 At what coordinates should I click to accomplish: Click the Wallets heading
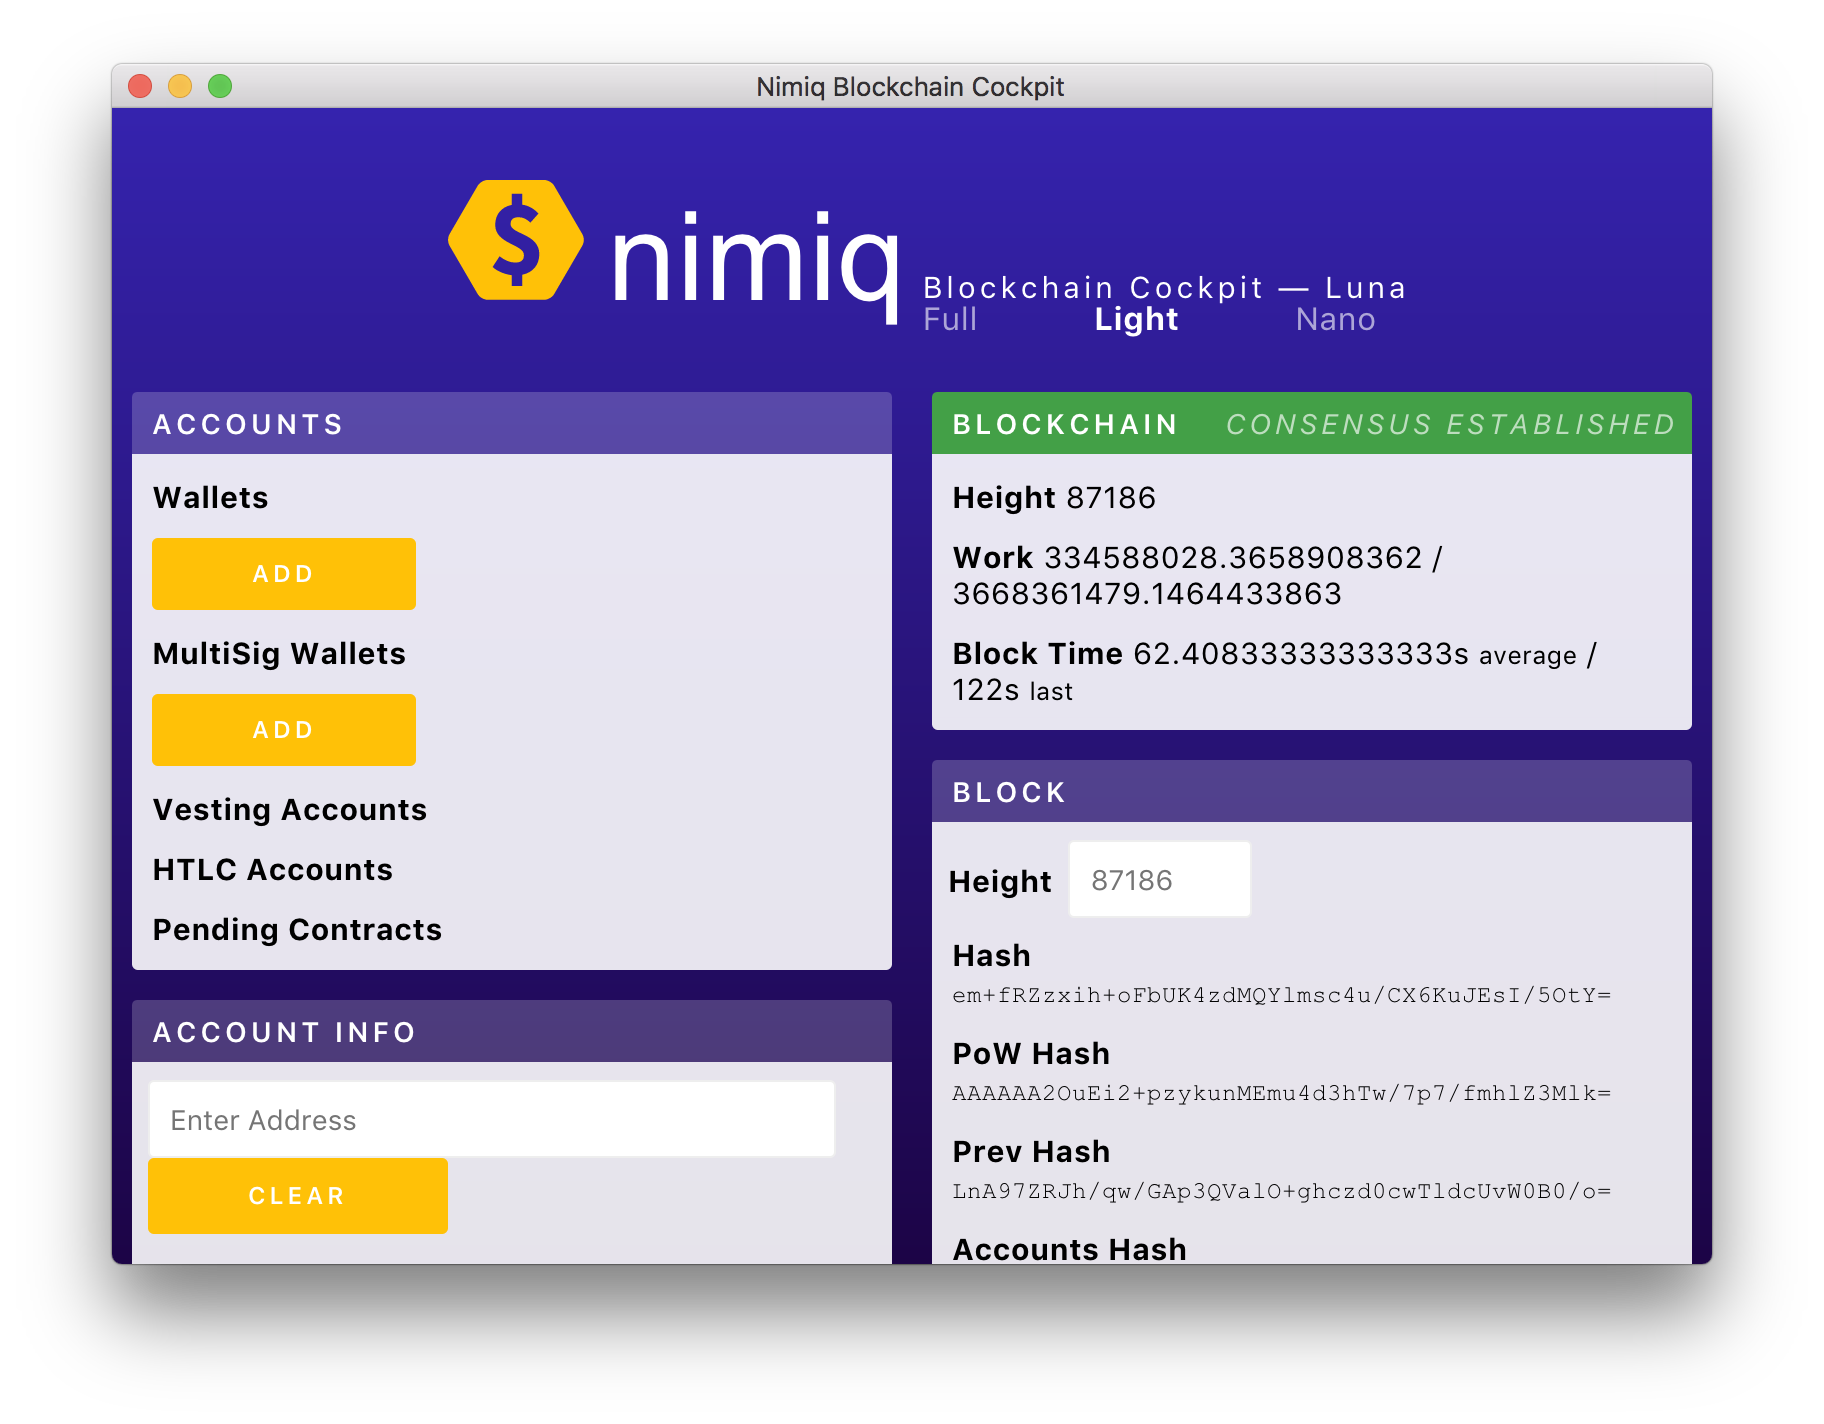coord(211,498)
